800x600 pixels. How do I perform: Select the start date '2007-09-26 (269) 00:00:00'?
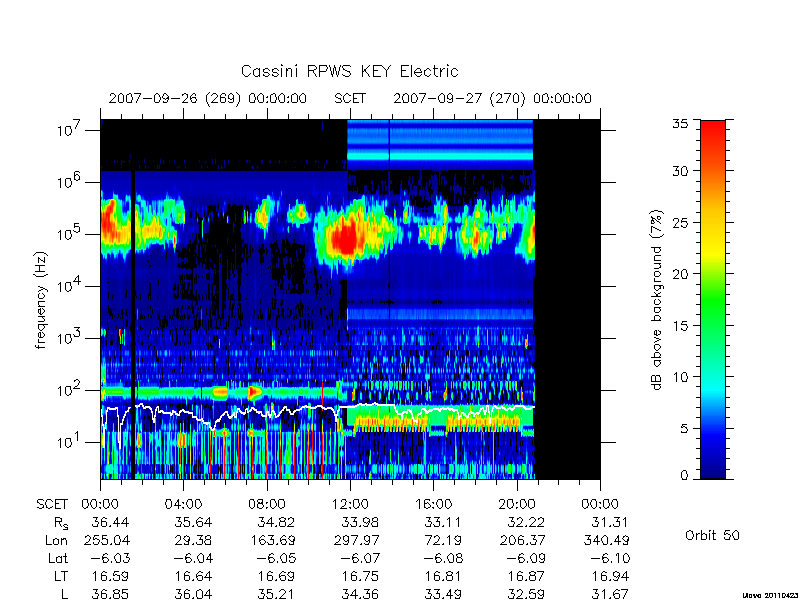click(208, 98)
